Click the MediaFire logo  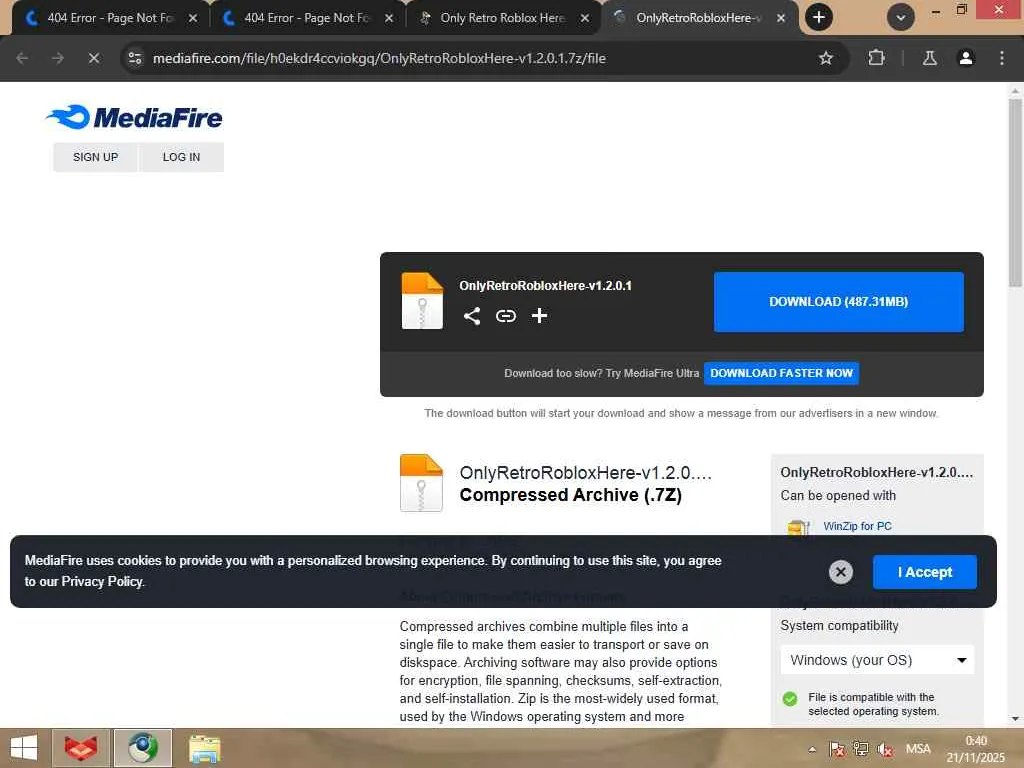pos(134,117)
